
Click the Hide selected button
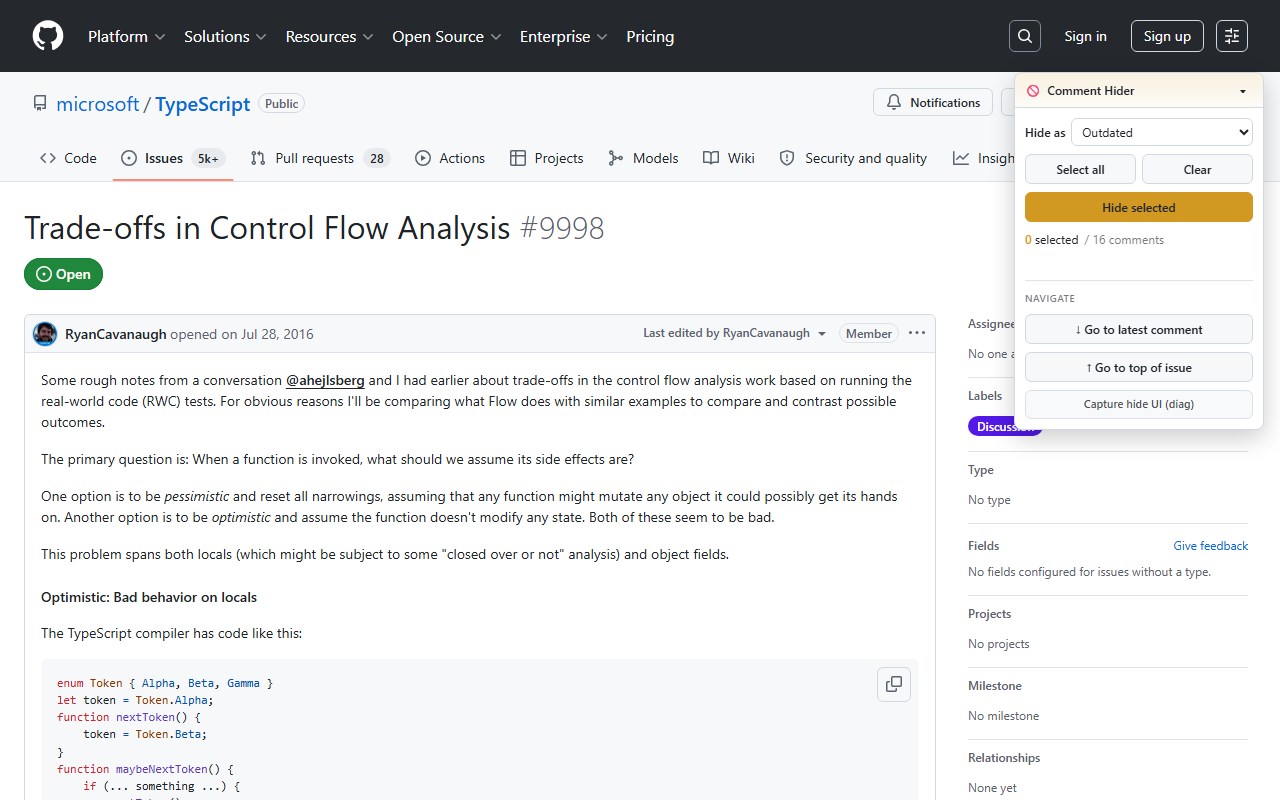[1139, 207]
